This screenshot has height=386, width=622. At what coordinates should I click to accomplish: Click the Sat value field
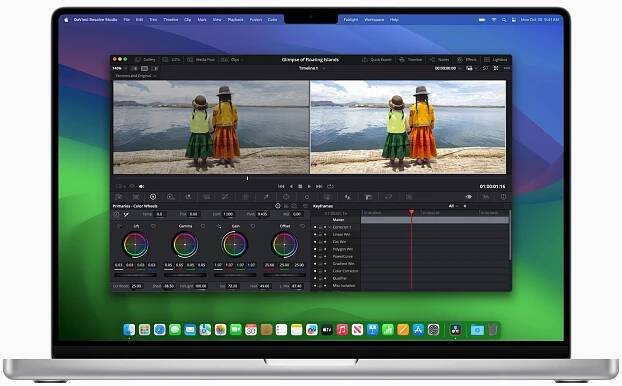233,286
